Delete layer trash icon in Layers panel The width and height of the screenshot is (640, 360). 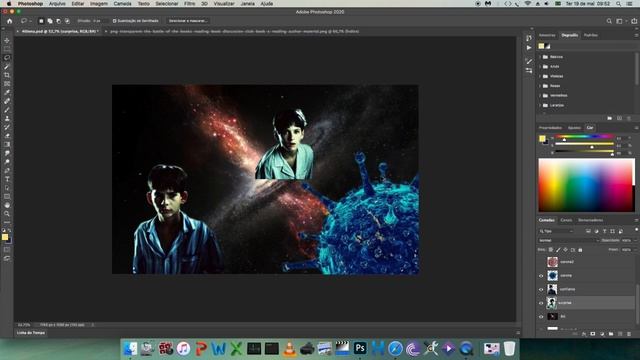pos(629,334)
